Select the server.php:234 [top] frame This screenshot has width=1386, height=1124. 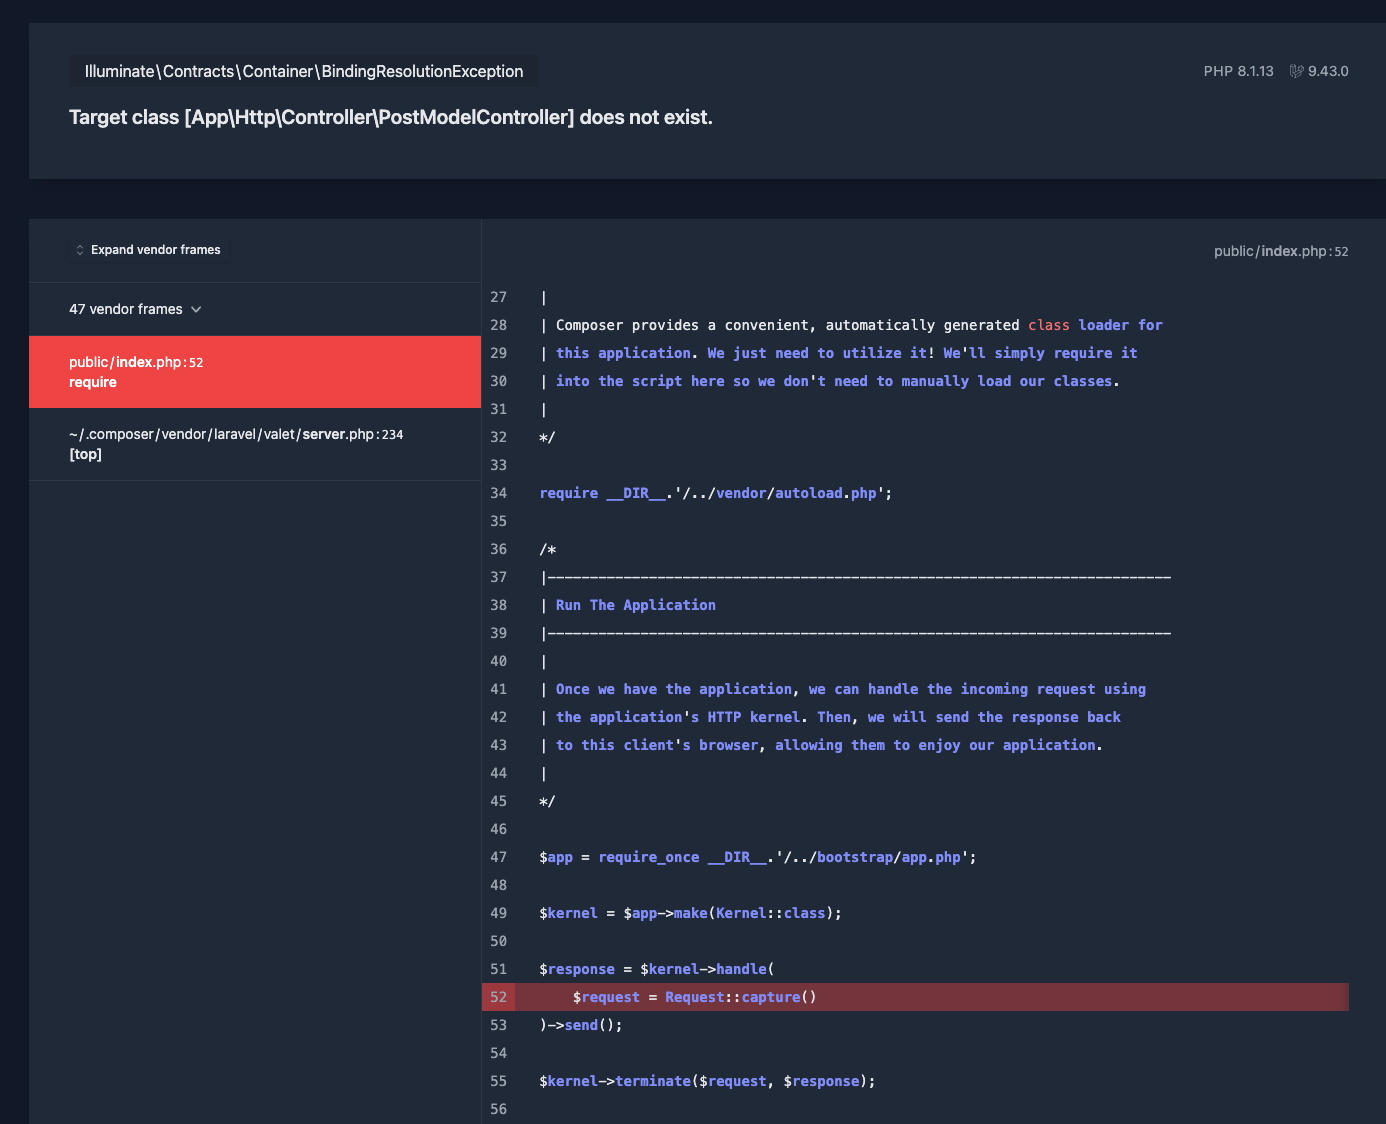(255, 444)
